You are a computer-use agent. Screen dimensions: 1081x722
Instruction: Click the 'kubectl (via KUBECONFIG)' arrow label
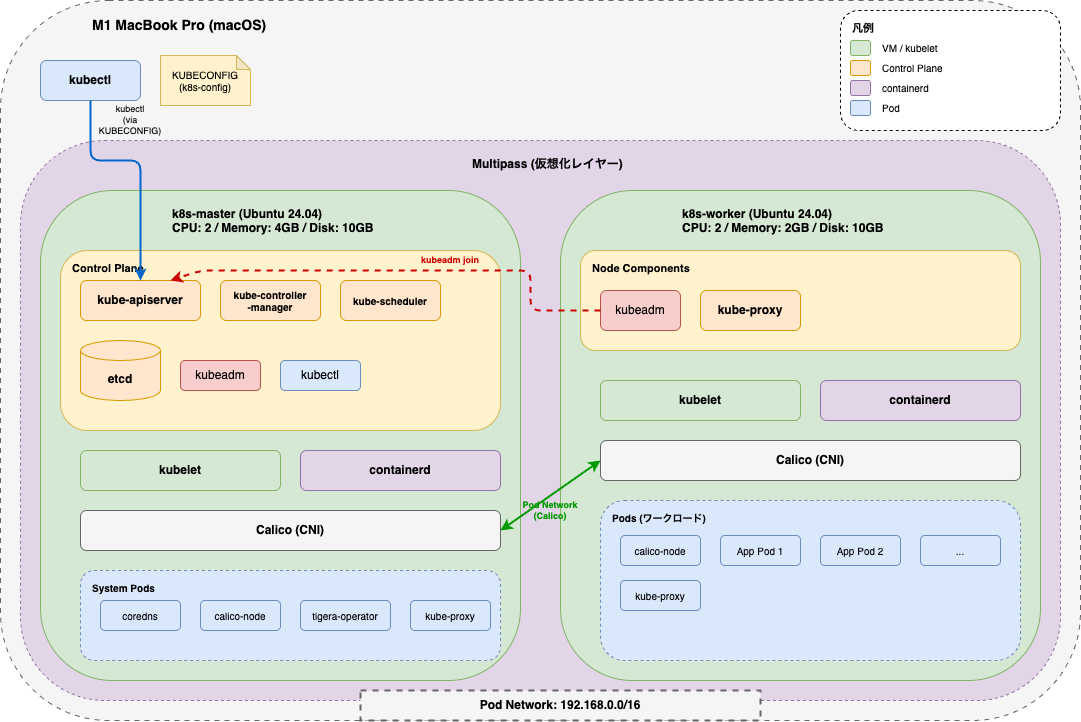(x=130, y=120)
